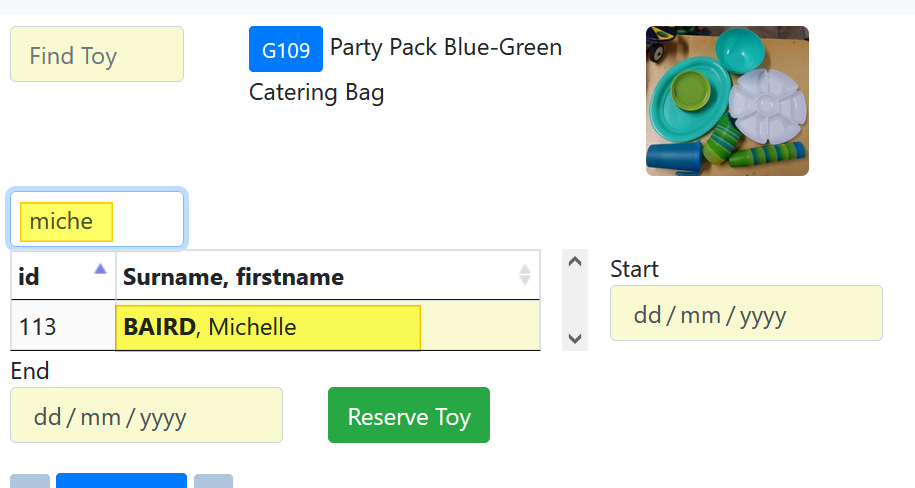Click the grey button right of the blue one
Image resolution: width=915 pixels, height=488 pixels.
(213, 481)
